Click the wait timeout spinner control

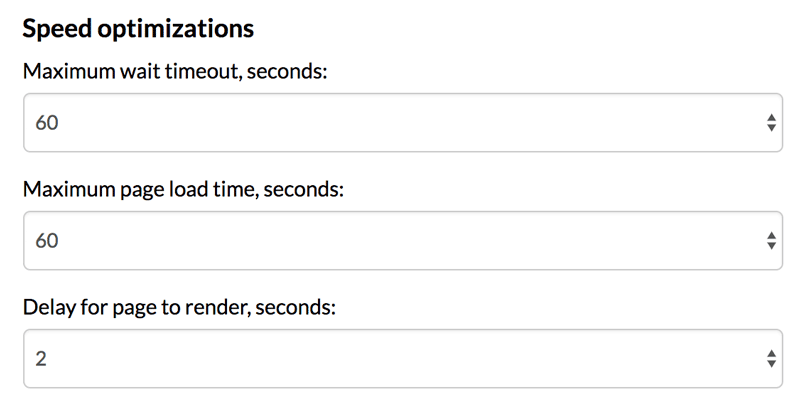click(x=771, y=123)
